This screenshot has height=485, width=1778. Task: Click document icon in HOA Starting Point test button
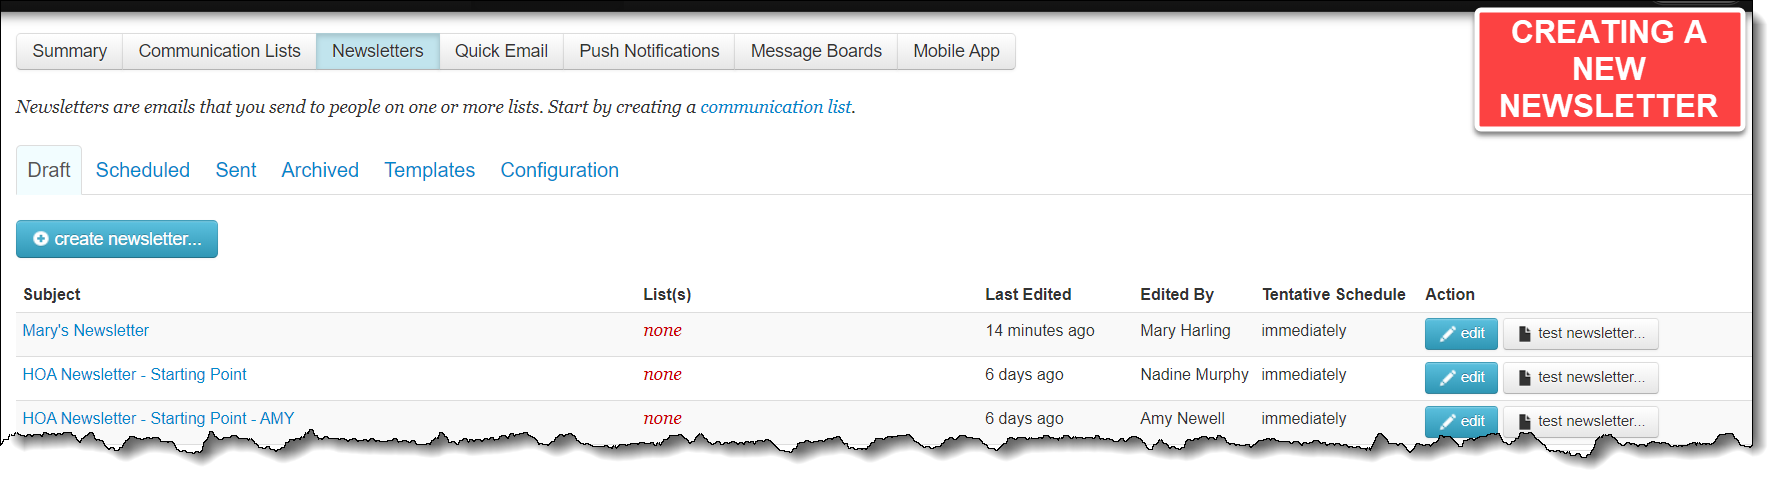coord(1525,378)
